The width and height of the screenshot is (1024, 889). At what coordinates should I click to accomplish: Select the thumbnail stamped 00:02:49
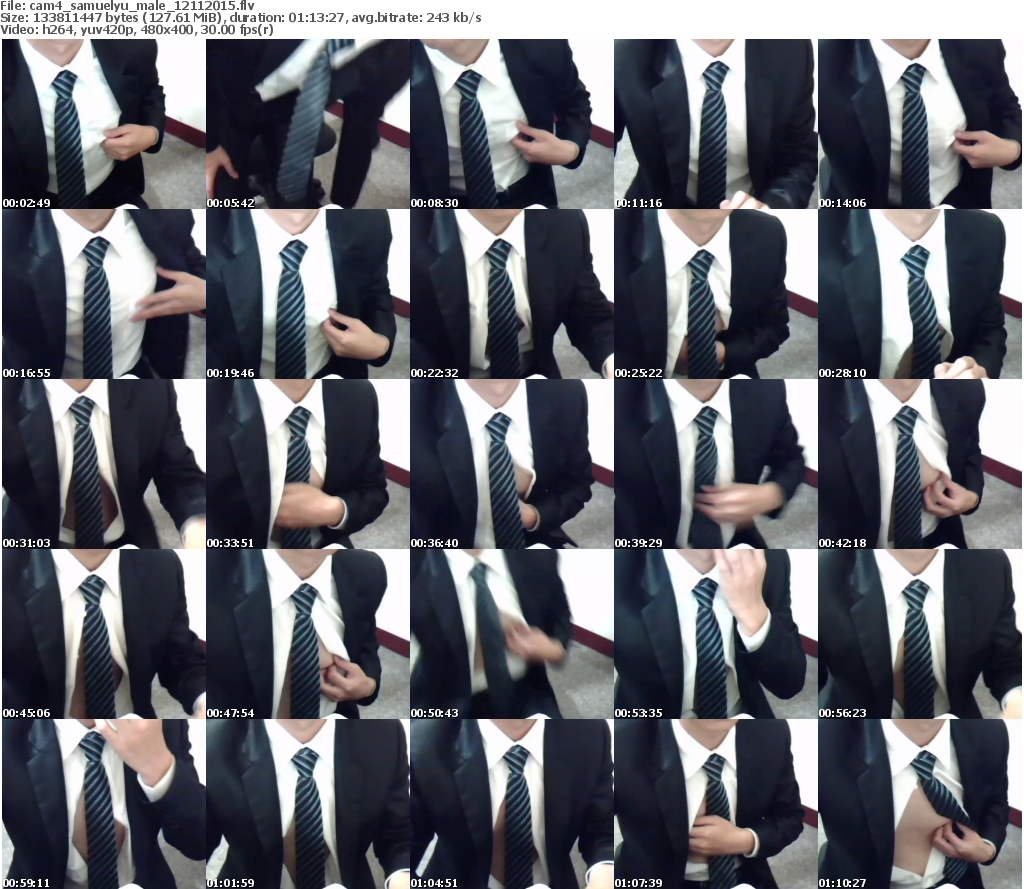pyautogui.click(x=104, y=124)
